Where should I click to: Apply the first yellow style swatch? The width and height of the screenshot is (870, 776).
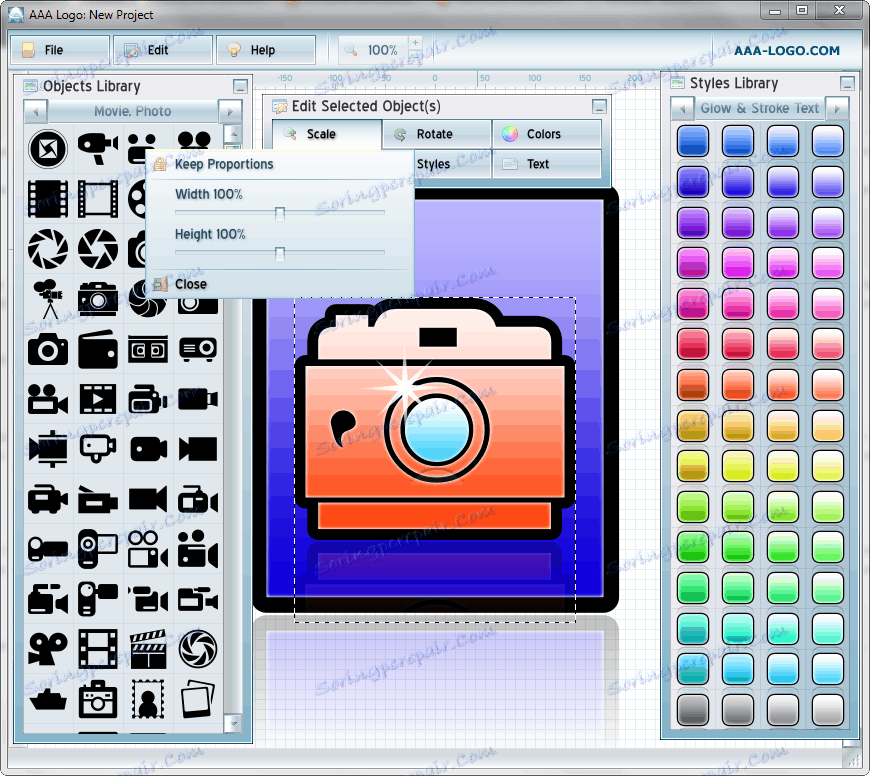click(x=693, y=466)
